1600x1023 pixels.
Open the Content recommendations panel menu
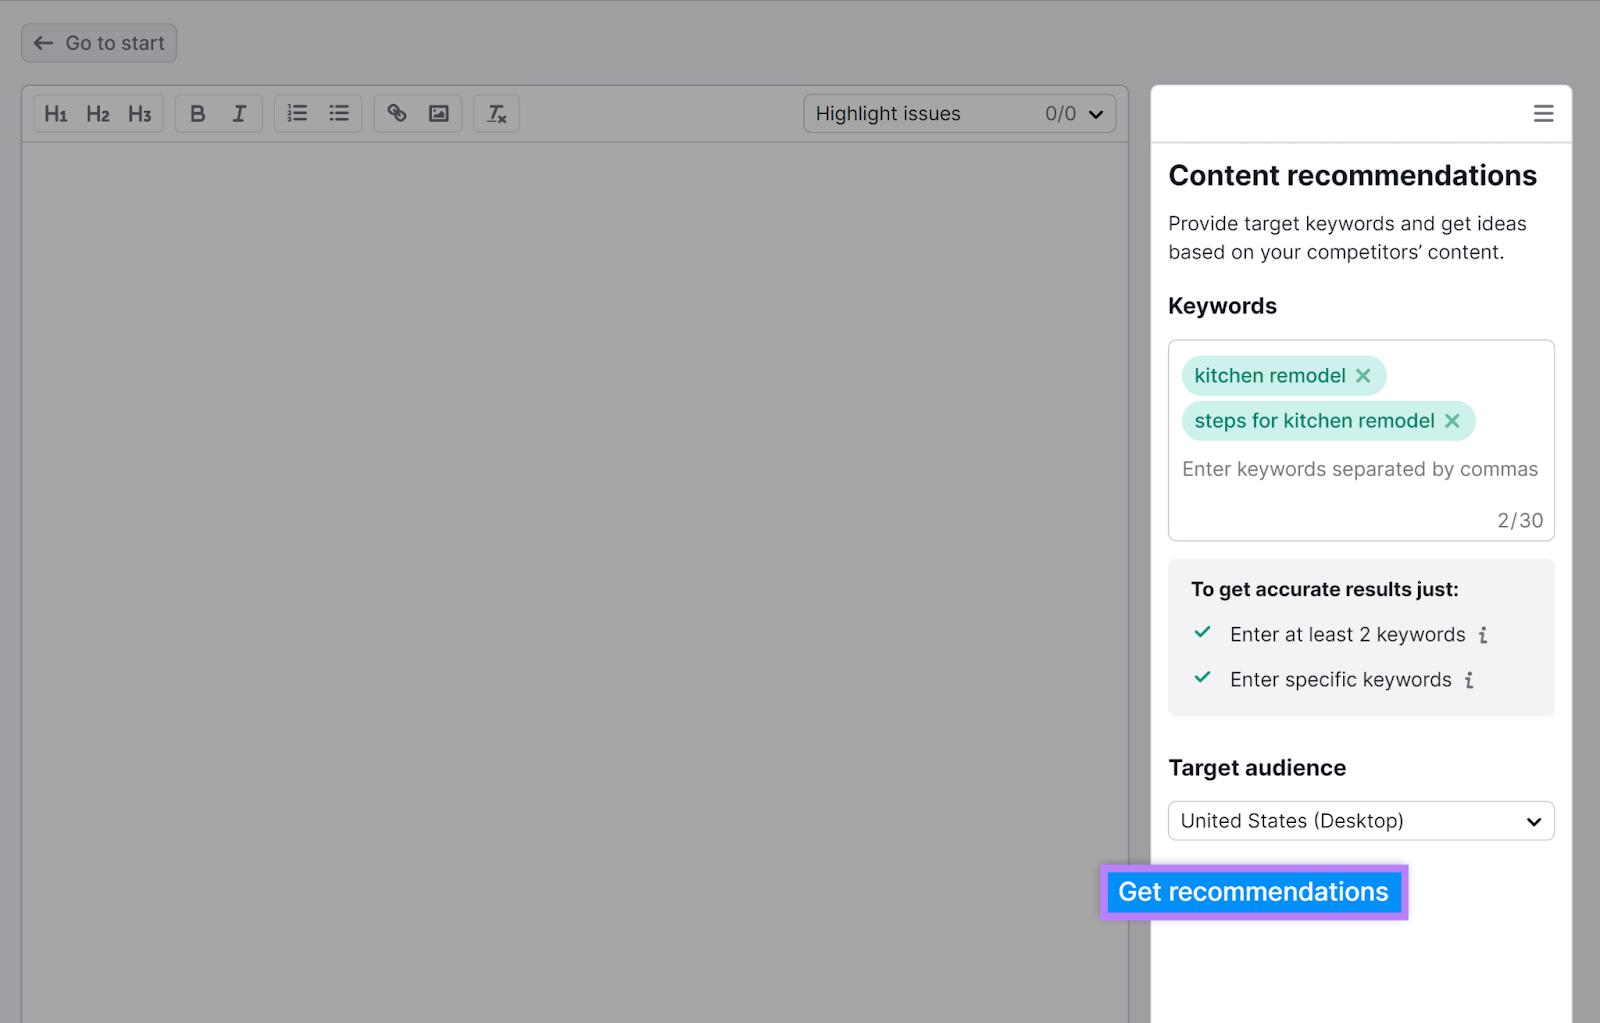[1543, 113]
